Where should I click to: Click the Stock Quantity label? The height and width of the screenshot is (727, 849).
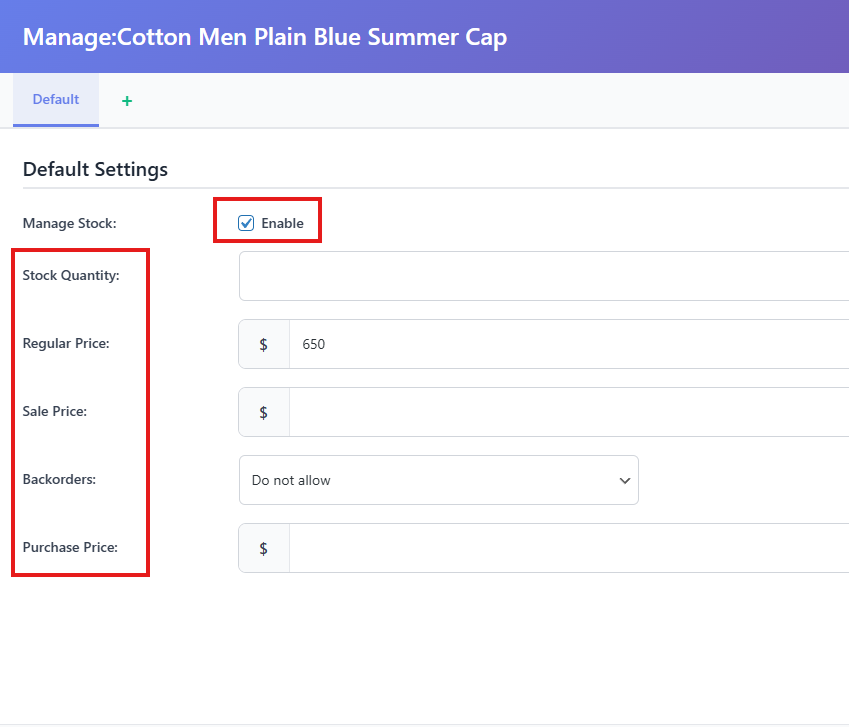point(71,275)
